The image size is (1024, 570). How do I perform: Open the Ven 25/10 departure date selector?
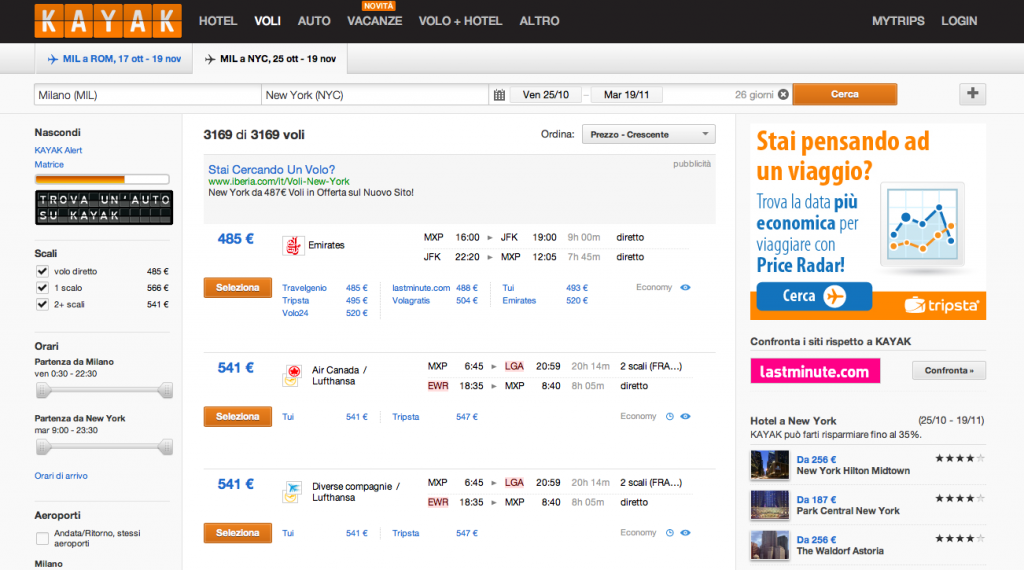click(546, 95)
